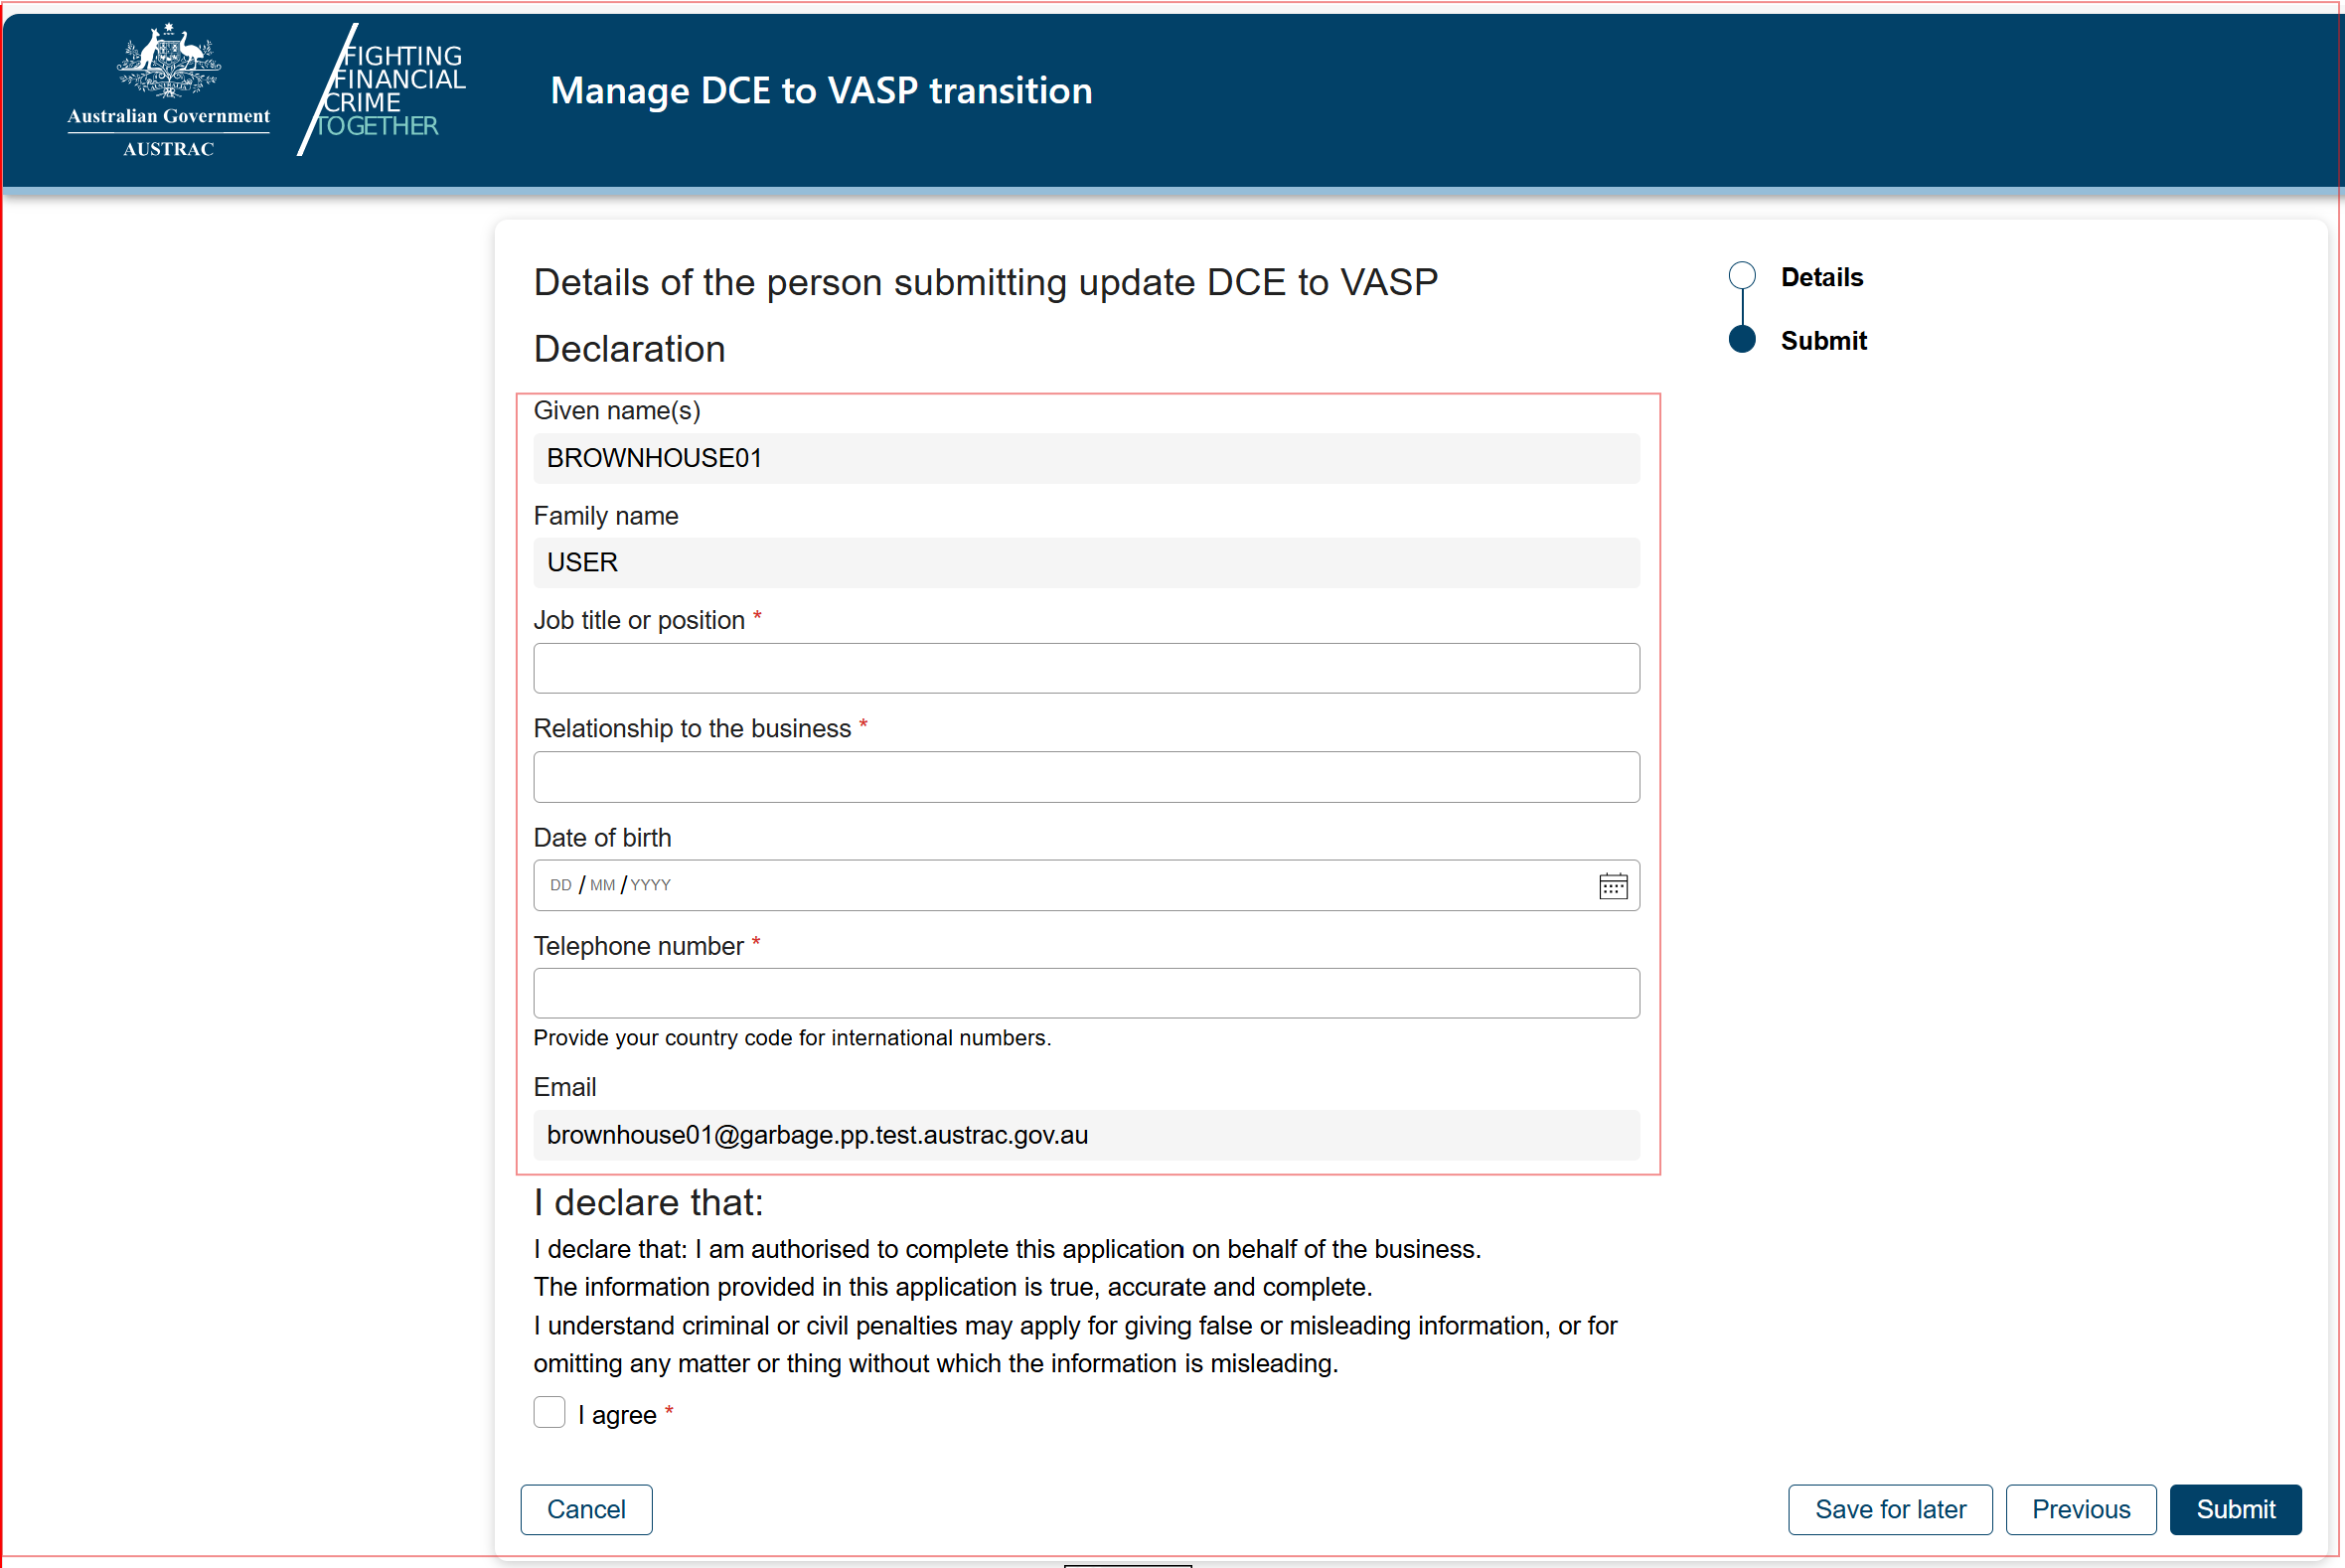Choose Save for later
This screenshot has height=1568, width=2345.
click(x=1889, y=1509)
